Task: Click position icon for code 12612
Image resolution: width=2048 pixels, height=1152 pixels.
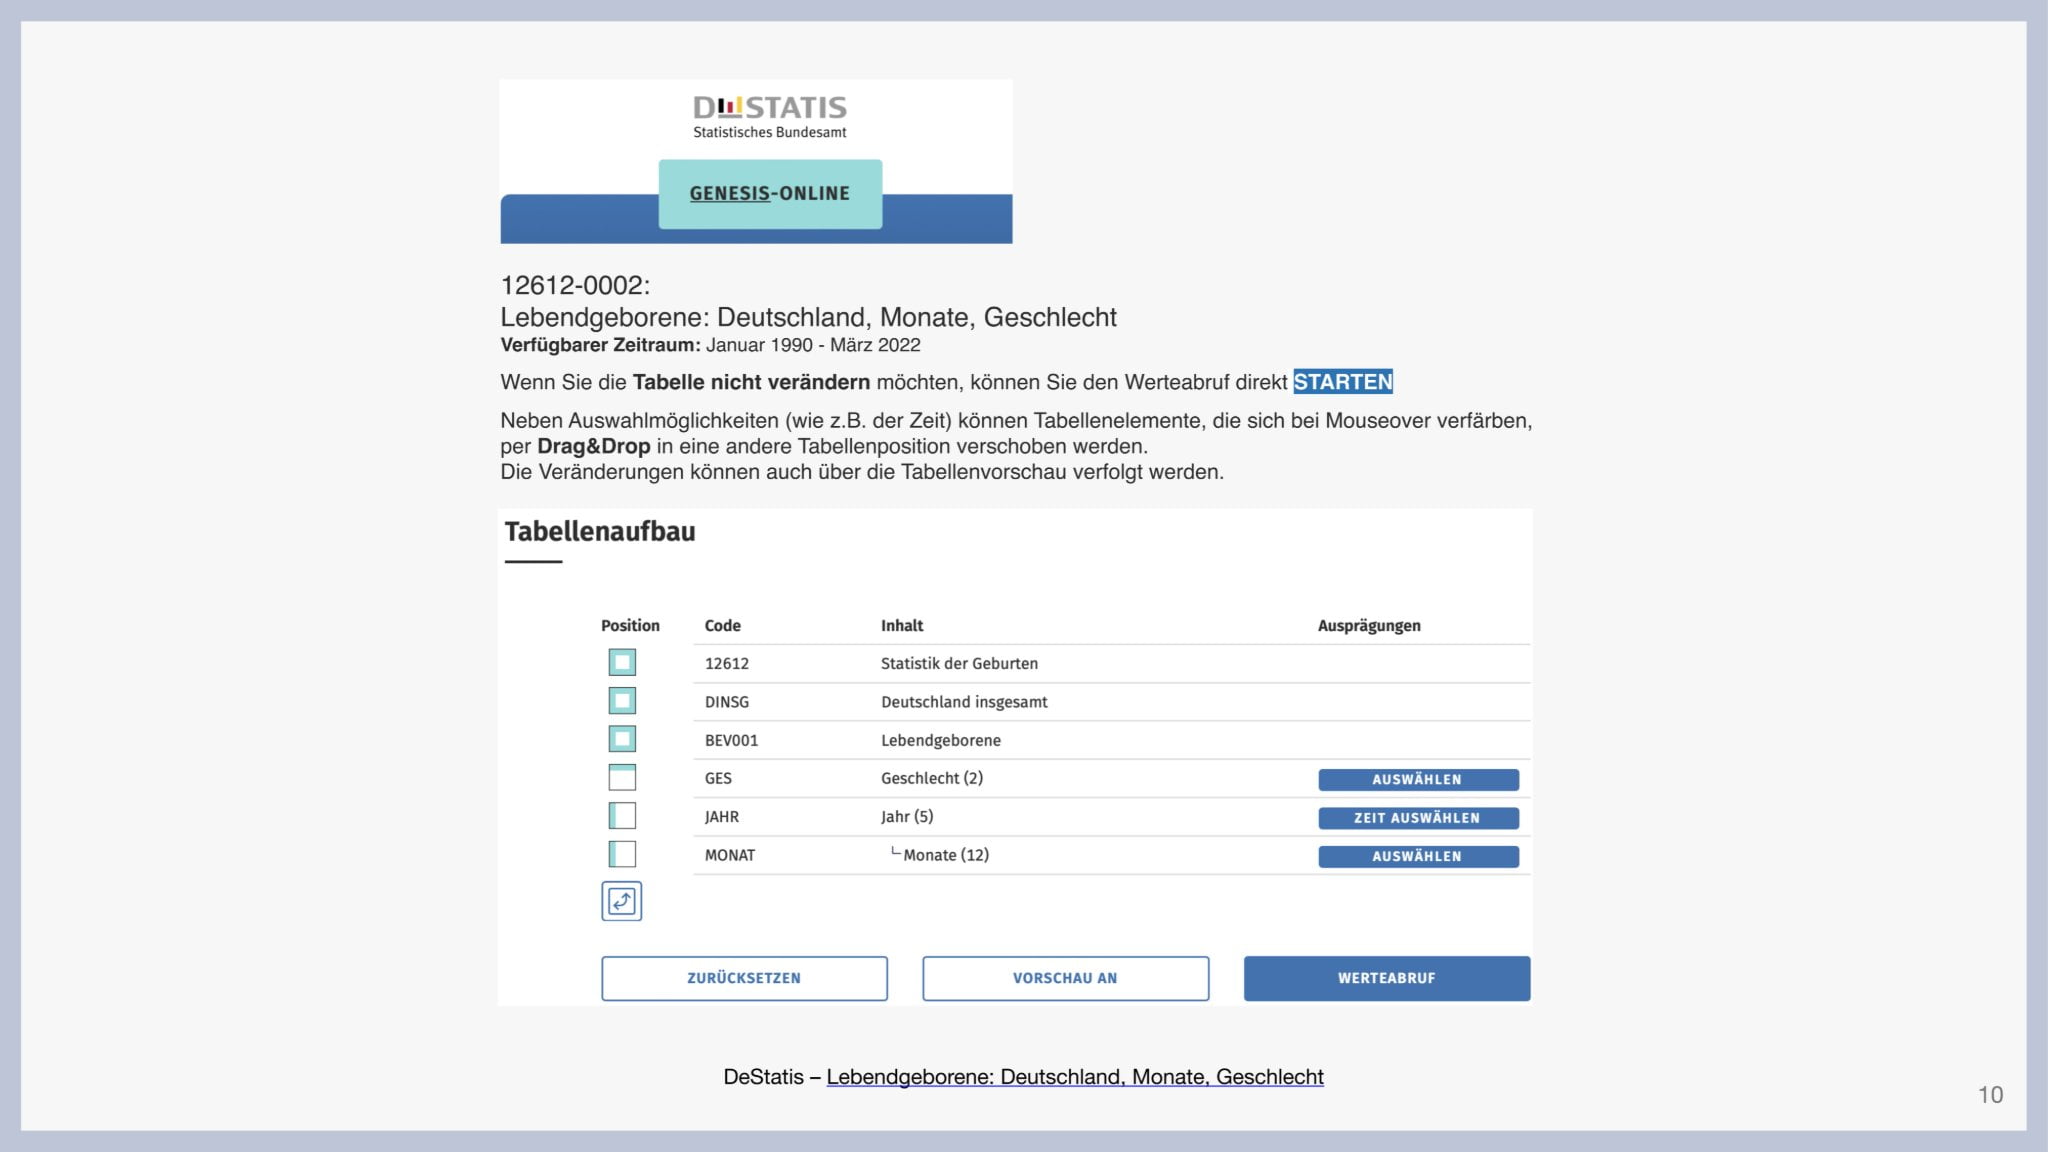Action: 622,662
